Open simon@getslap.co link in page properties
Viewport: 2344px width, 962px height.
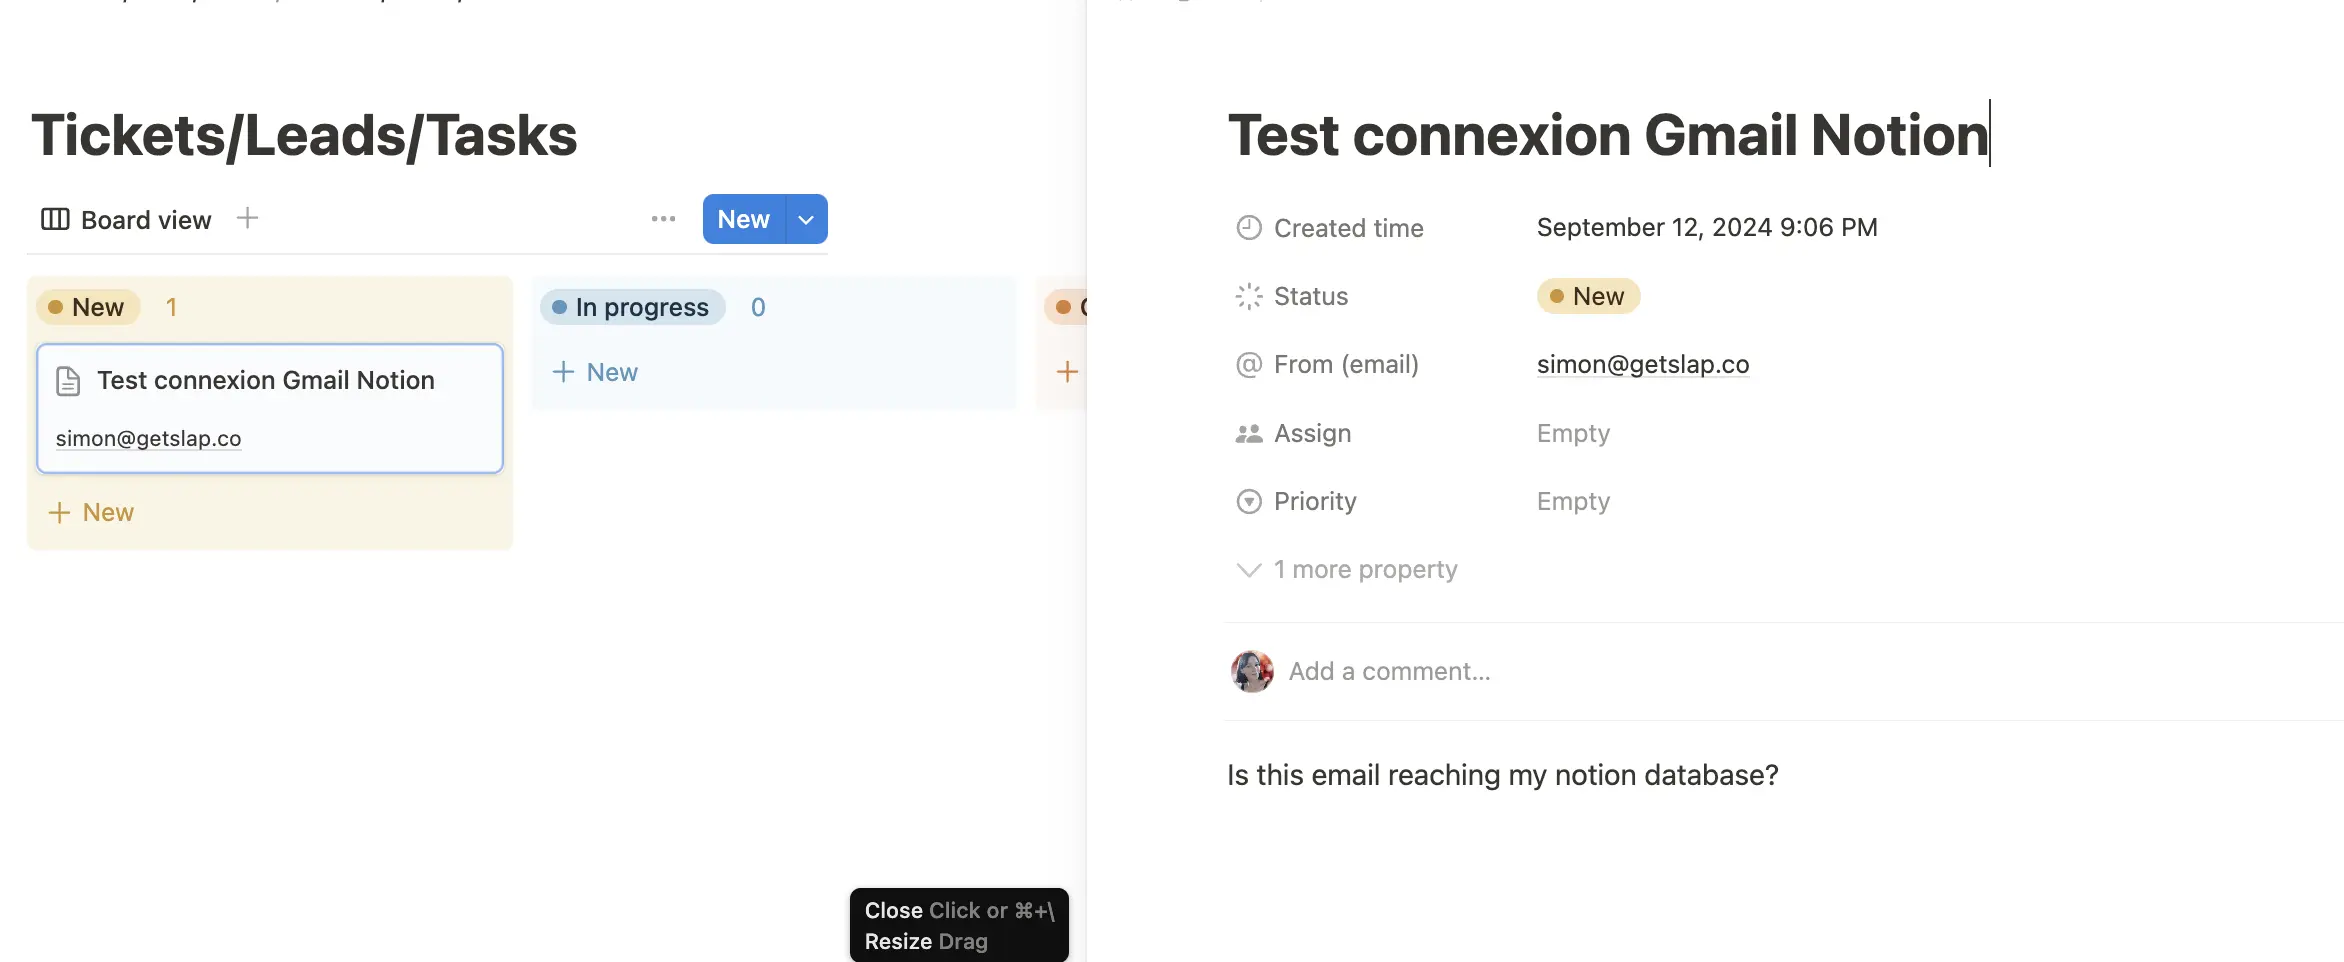(x=1642, y=365)
